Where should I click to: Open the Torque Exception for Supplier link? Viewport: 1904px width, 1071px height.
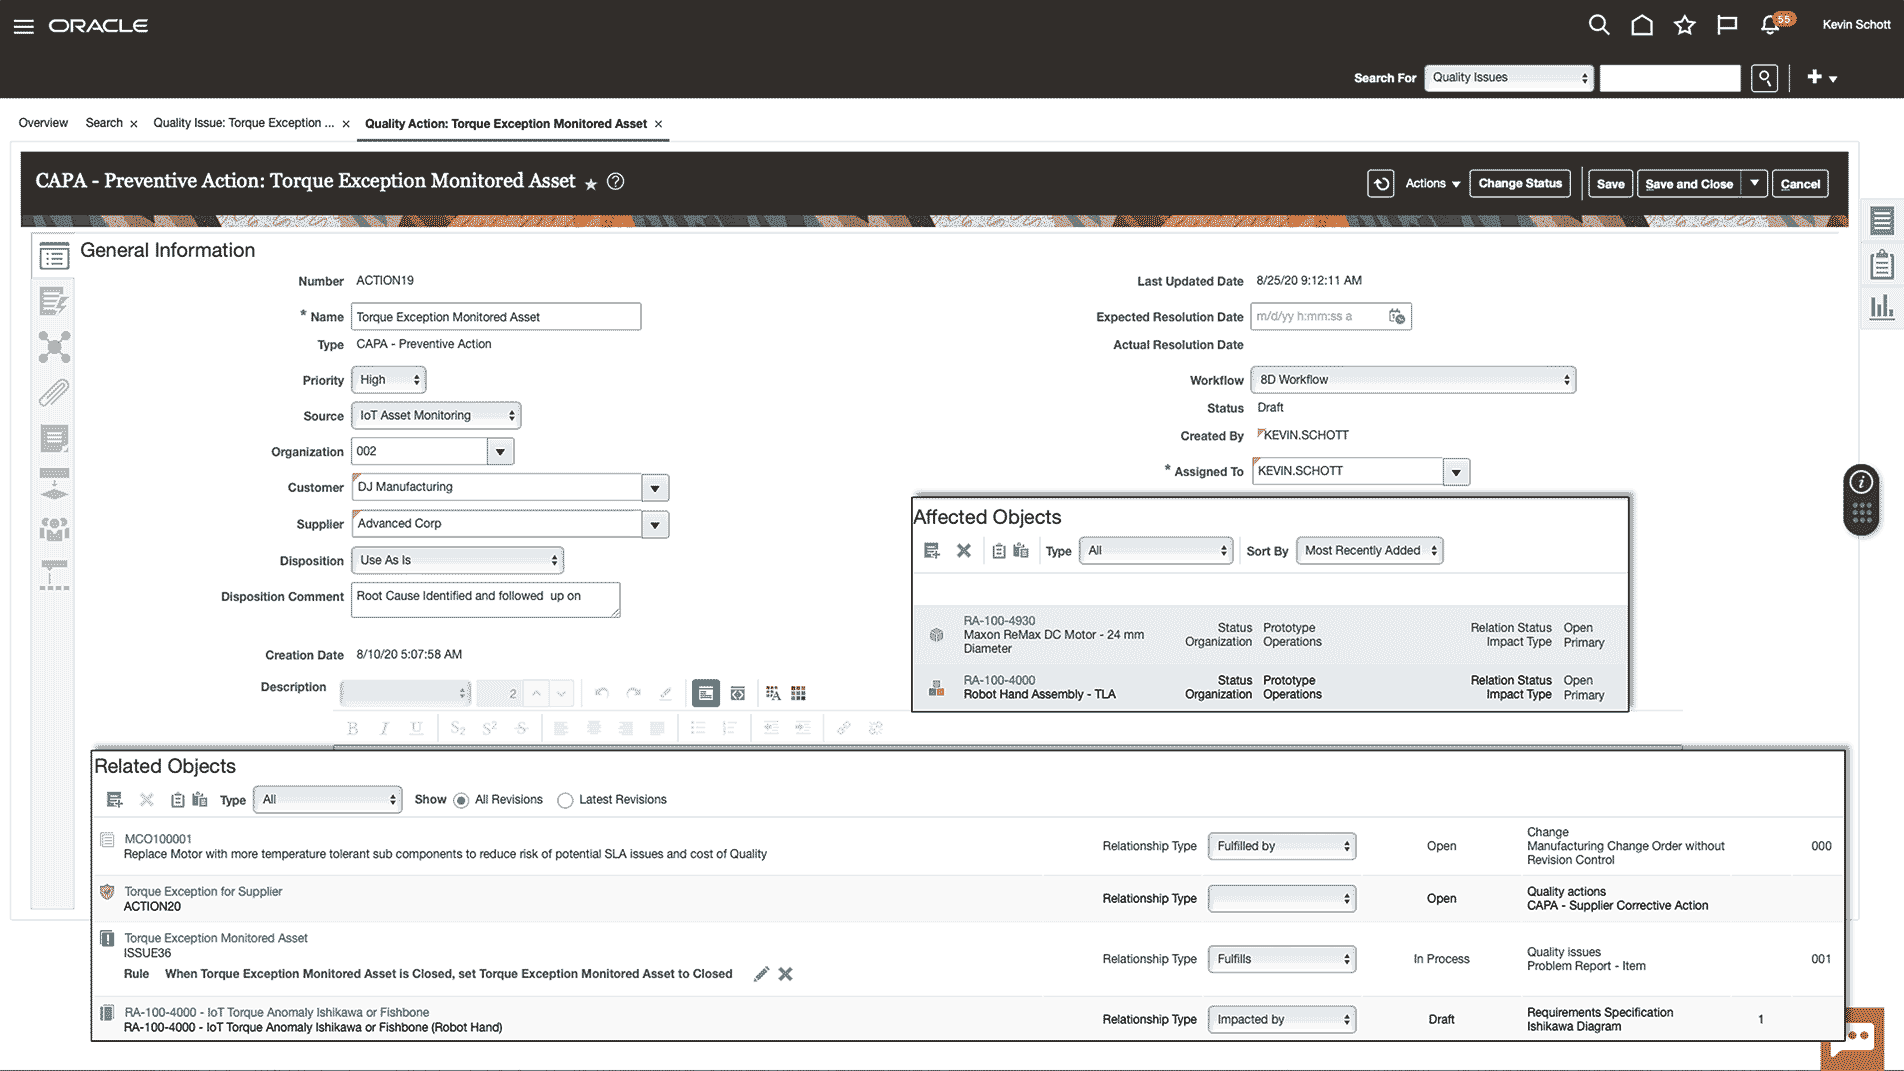203,891
